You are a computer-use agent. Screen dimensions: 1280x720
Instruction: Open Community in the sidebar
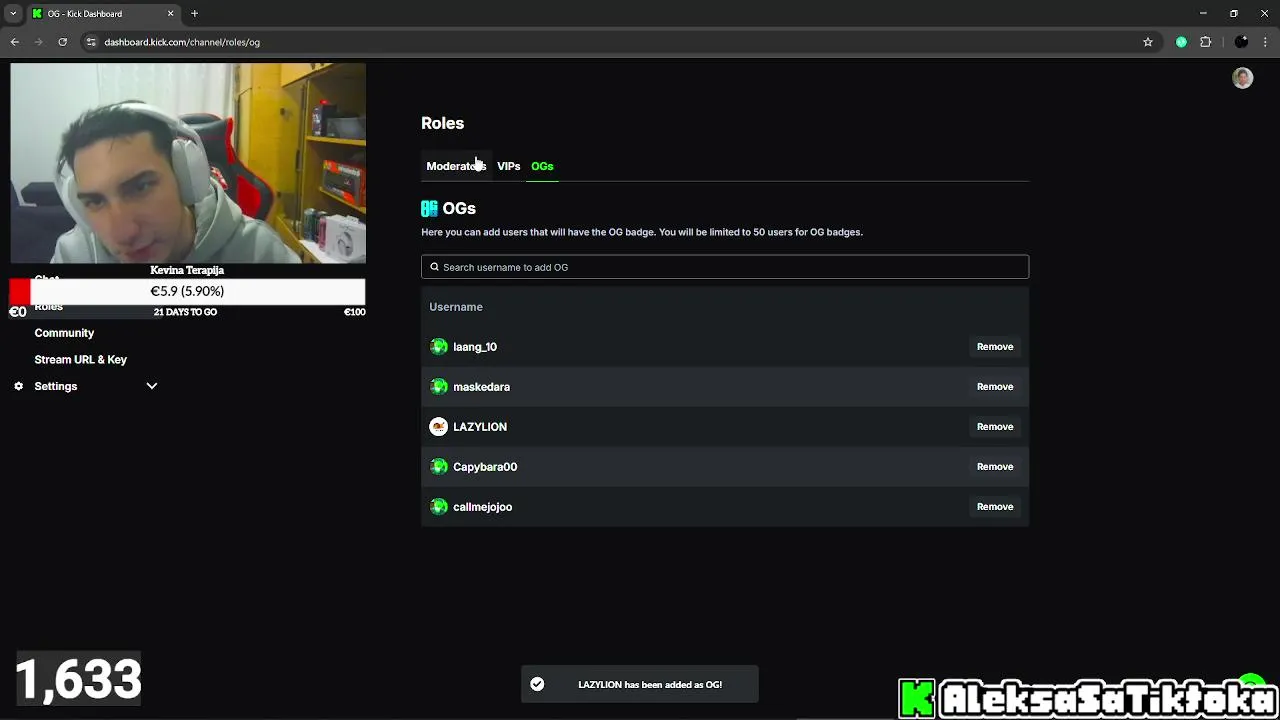pos(64,333)
